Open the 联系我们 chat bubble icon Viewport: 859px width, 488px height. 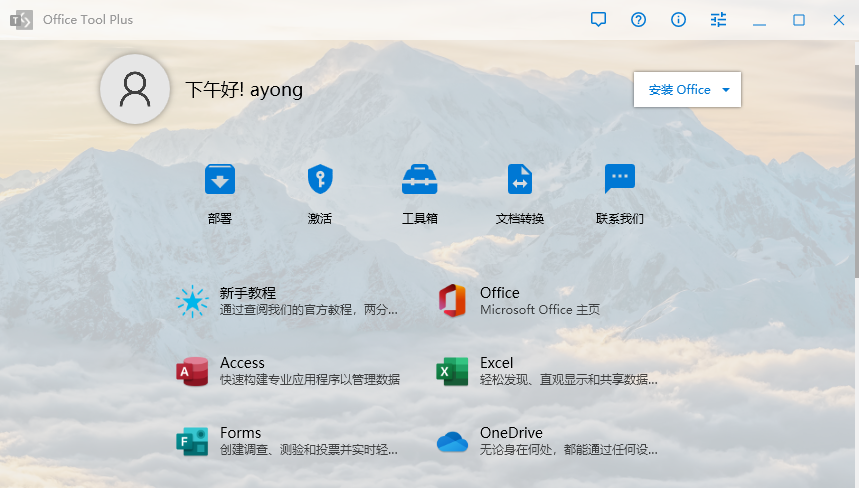[x=620, y=179]
